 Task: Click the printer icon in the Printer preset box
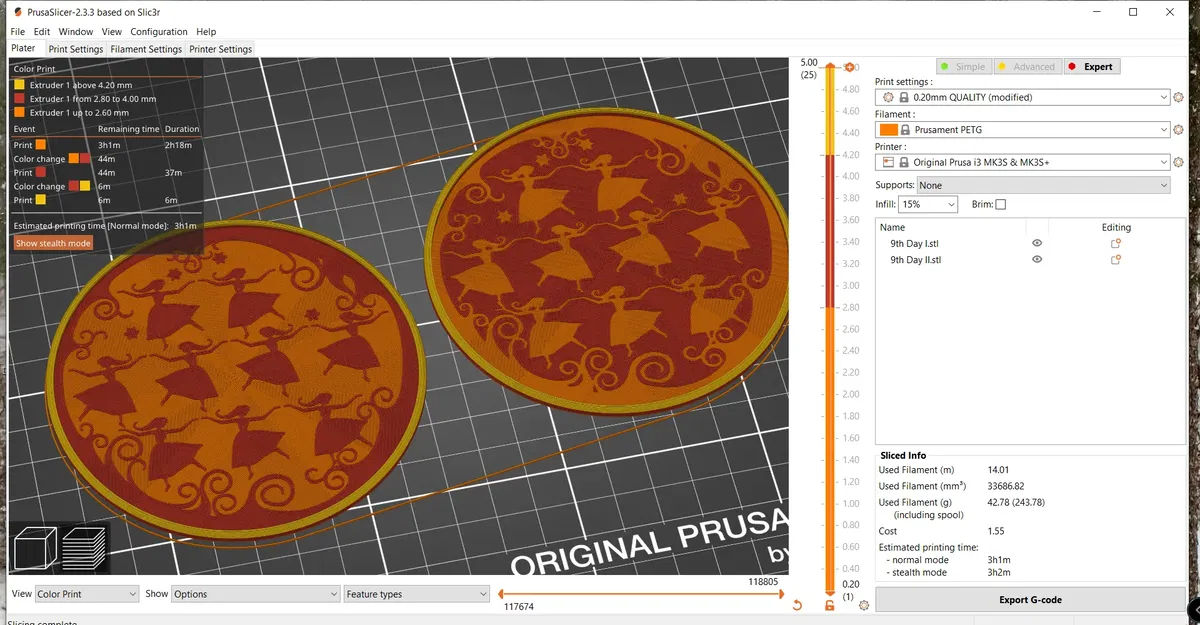tap(888, 162)
